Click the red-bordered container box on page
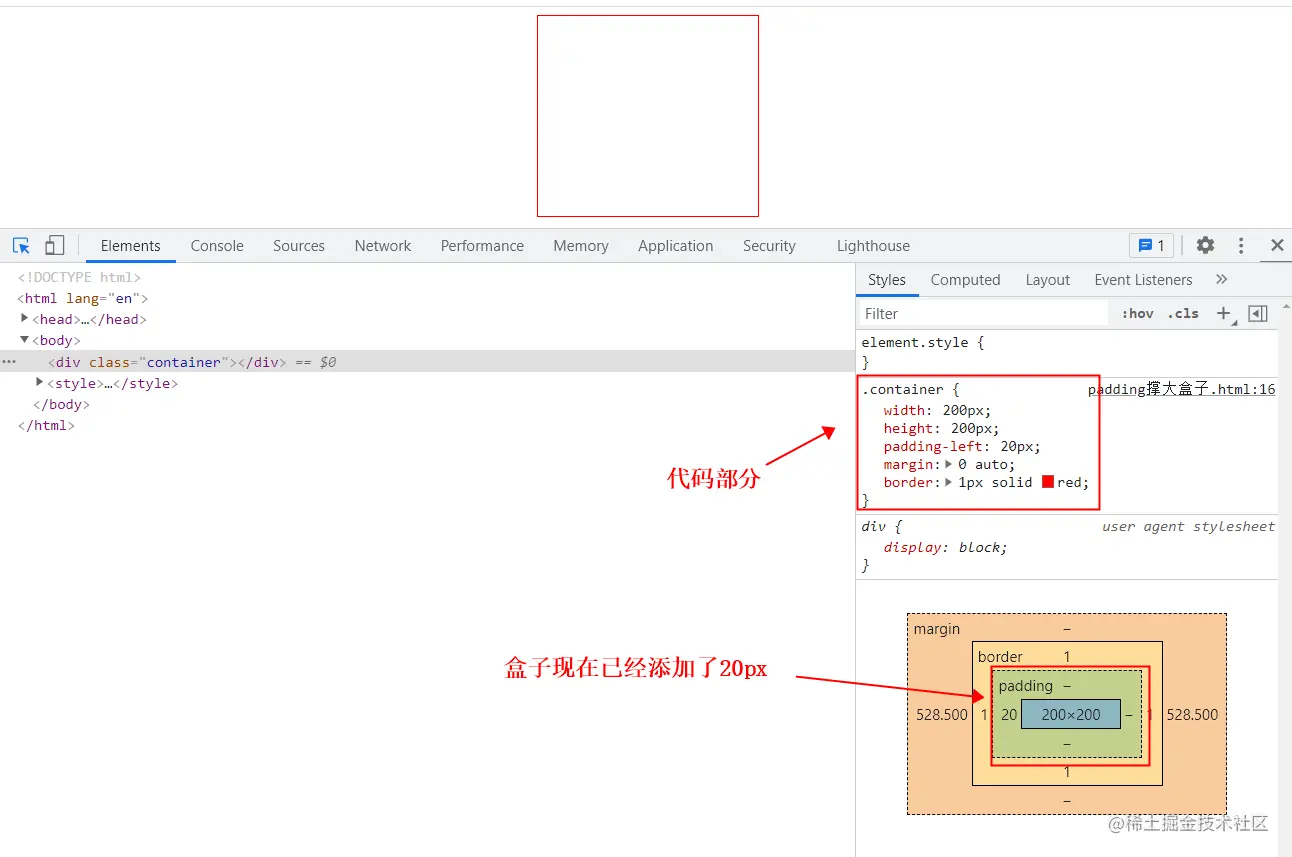 (648, 115)
